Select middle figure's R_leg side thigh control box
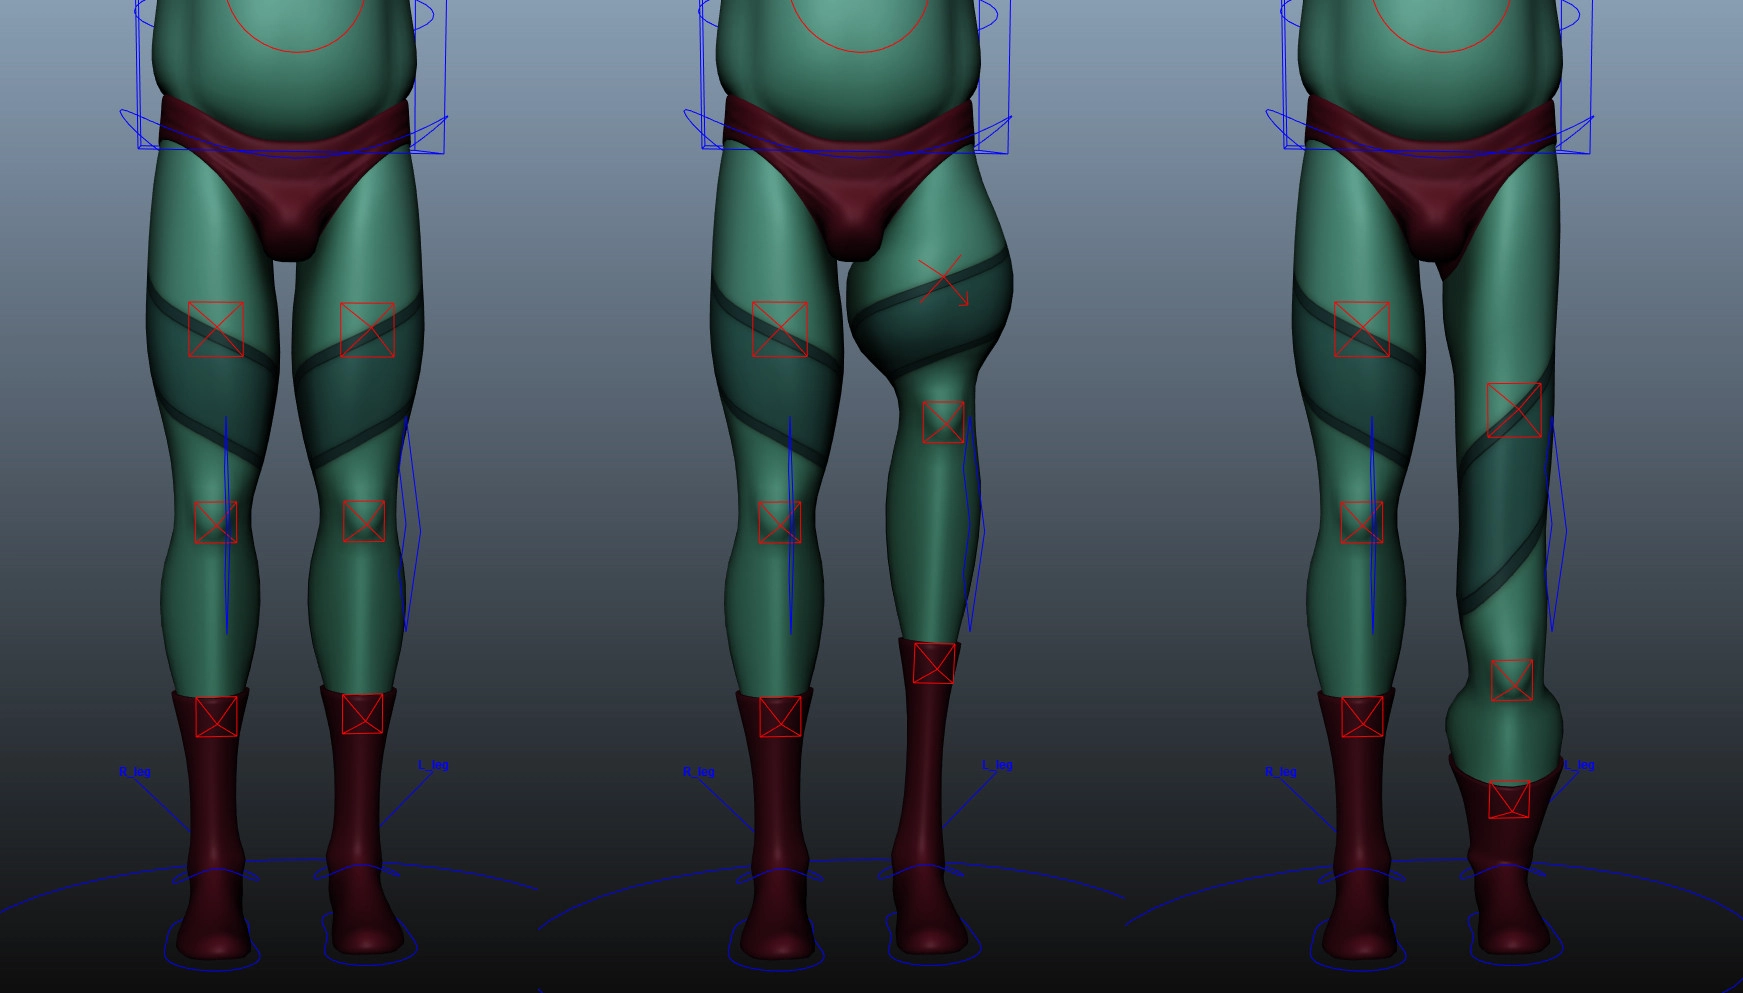1743x993 pixels. click(780, 329)
